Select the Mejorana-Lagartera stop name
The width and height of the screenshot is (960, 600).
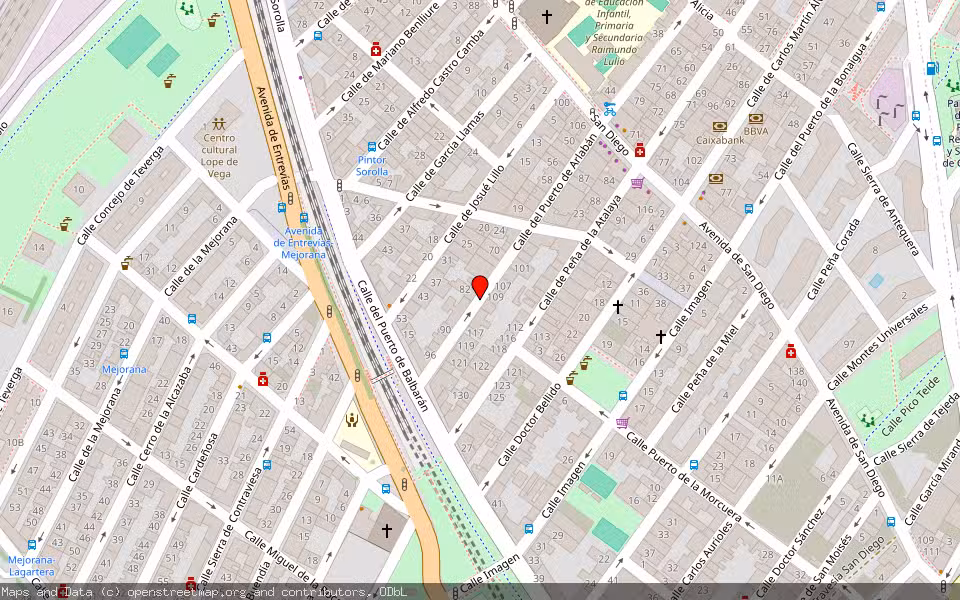(x=31, y=566)
